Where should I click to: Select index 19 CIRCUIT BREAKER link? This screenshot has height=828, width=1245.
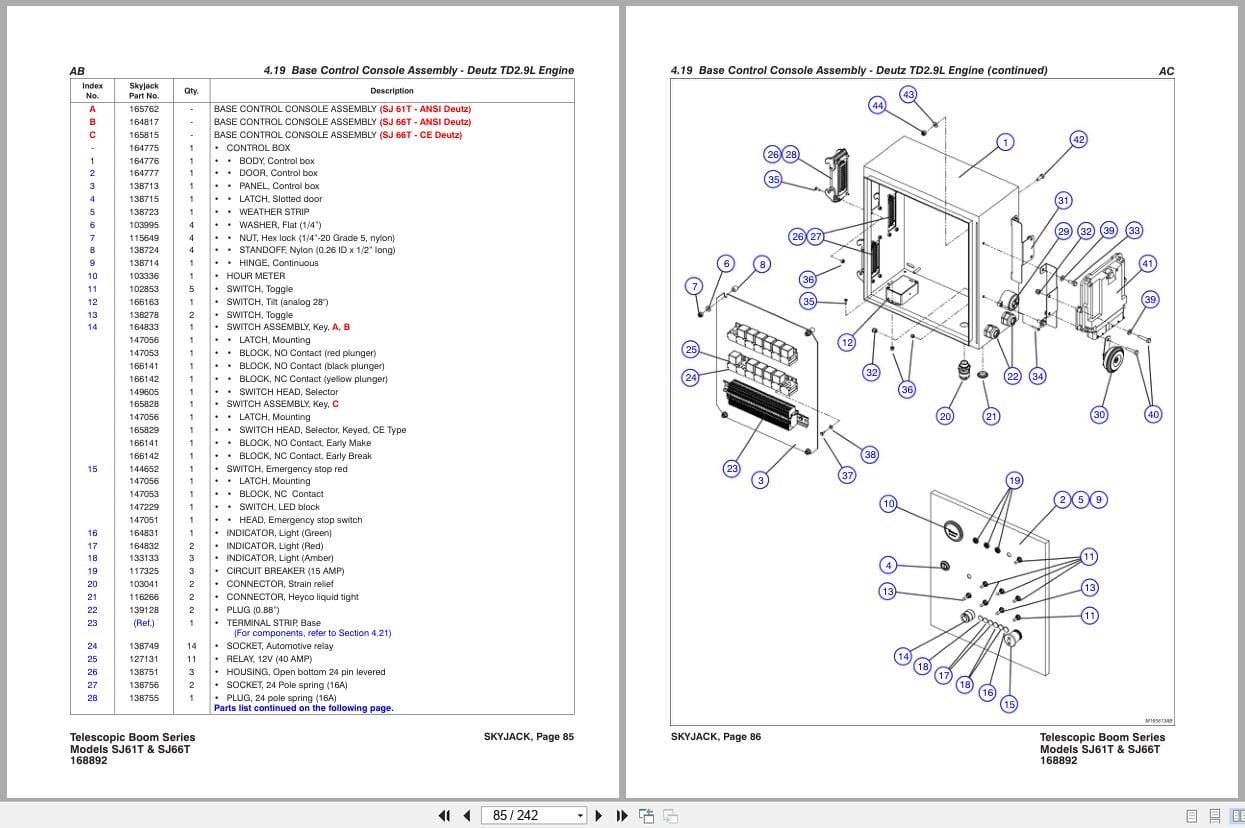92,570
